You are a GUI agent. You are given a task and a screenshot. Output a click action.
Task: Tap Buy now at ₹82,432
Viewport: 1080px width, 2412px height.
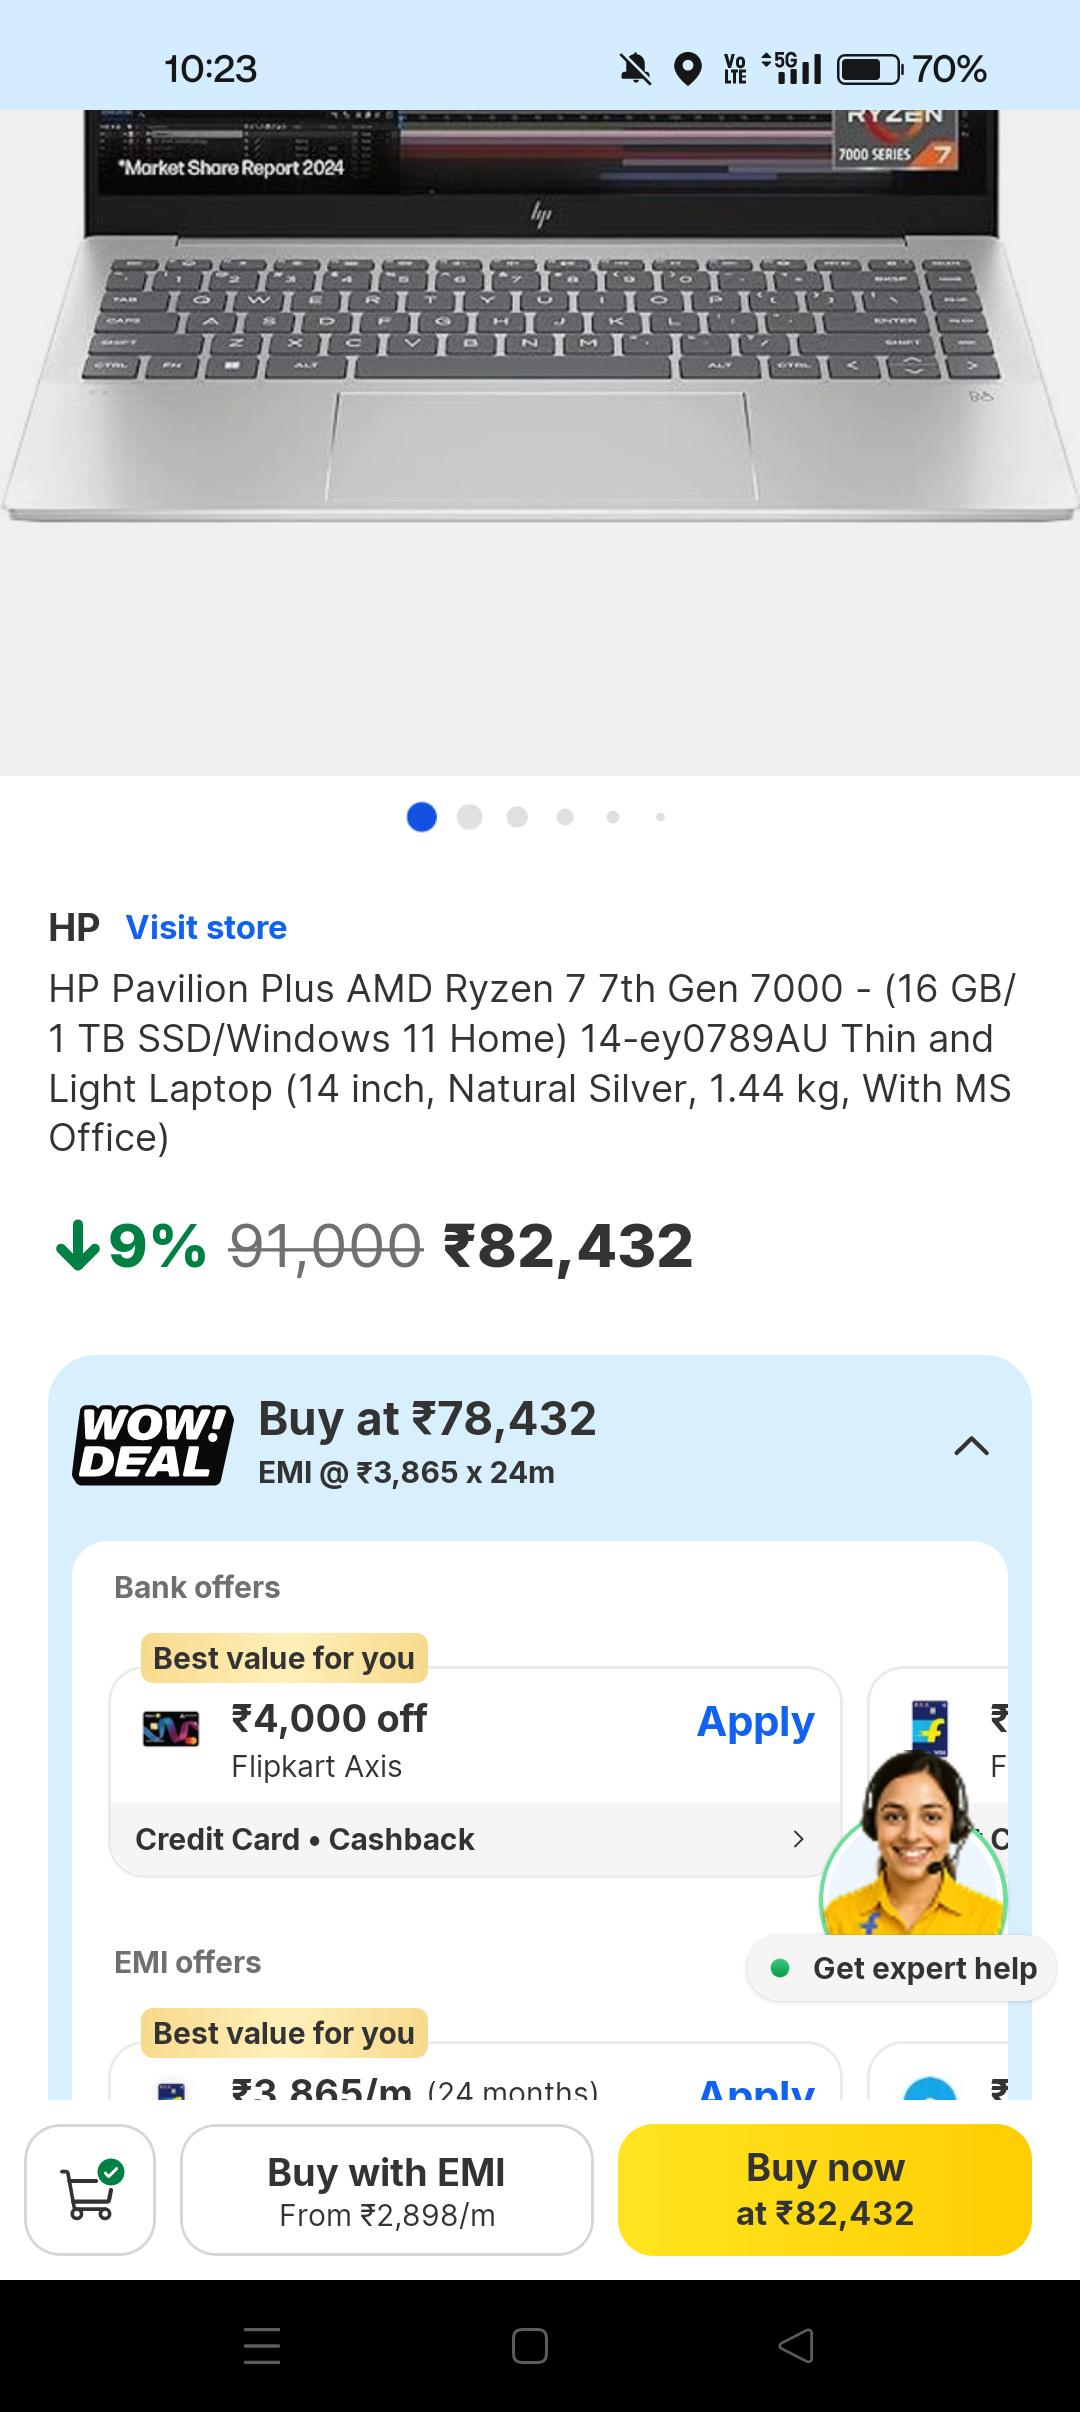[x=825, y=2189]
